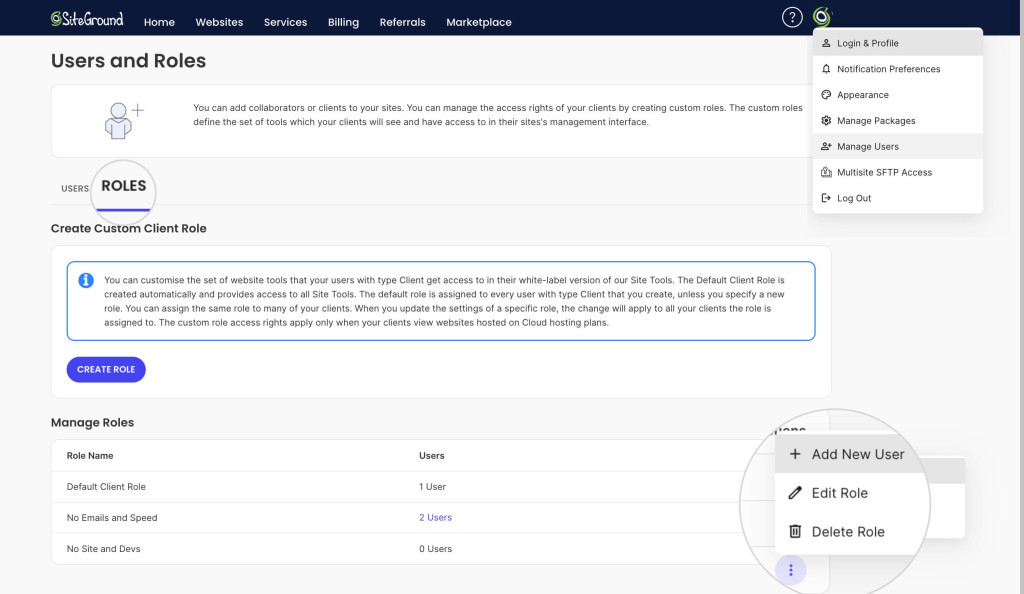
Task: Click the gear icon beside Manage Packages
Action: pyautogui.click(x=826, y=121)
